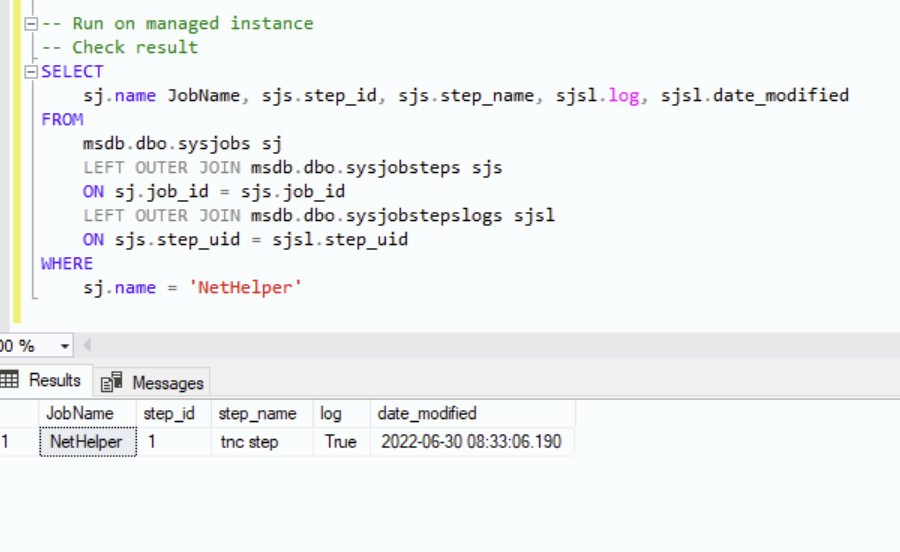Image resolution: width=900 pixels, height=552 pixels.
Task: Select the step_id cell with value 1
Action: 173,442
